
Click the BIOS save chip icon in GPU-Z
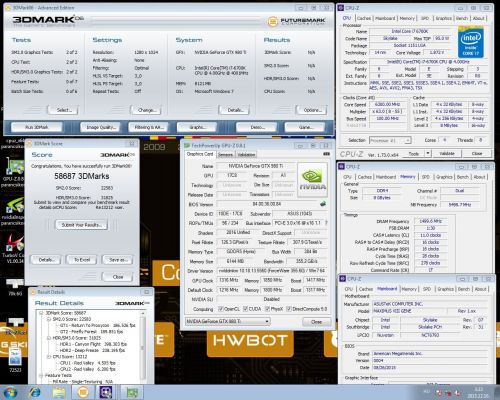pyautogui.click(x=323, y=204)
